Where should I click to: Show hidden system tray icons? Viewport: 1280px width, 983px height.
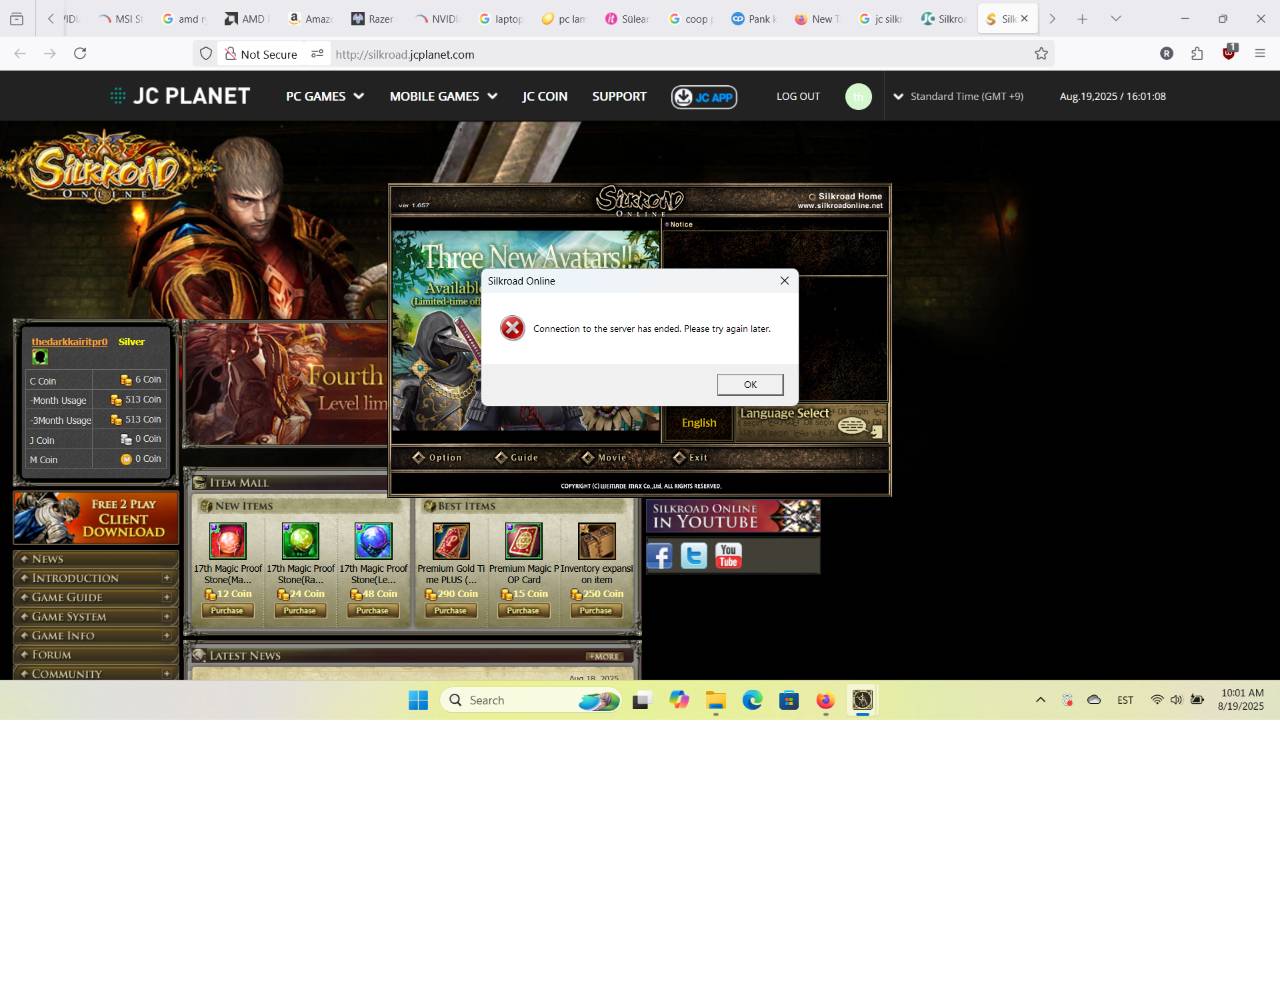pos(1040,700)
